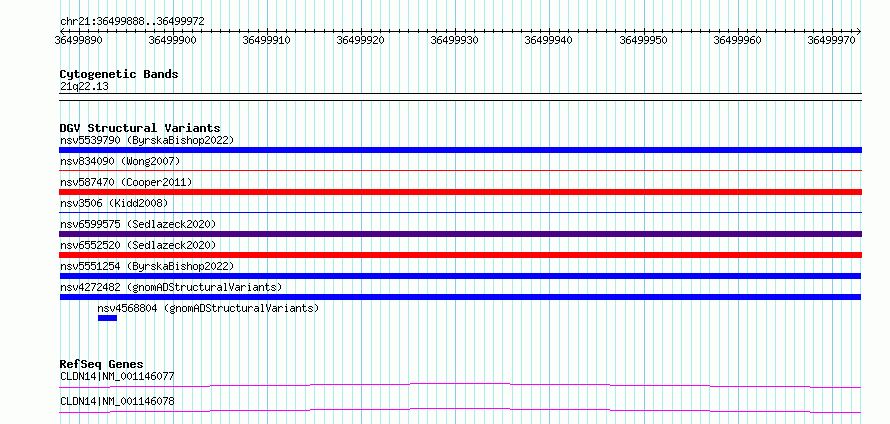Viewport: 890px width, 424px height.
Task: Click the magenta line of CLDN14|NM_001146078
Action: pos(460,410)
